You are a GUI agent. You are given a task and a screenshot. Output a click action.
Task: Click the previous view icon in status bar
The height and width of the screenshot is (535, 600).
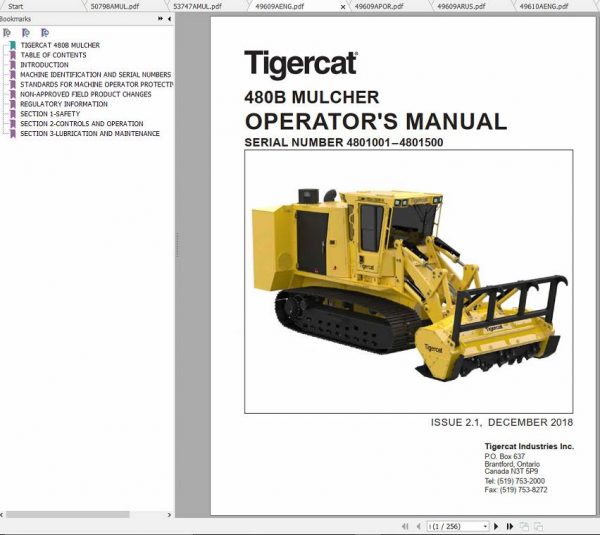[x=524, y=527]
